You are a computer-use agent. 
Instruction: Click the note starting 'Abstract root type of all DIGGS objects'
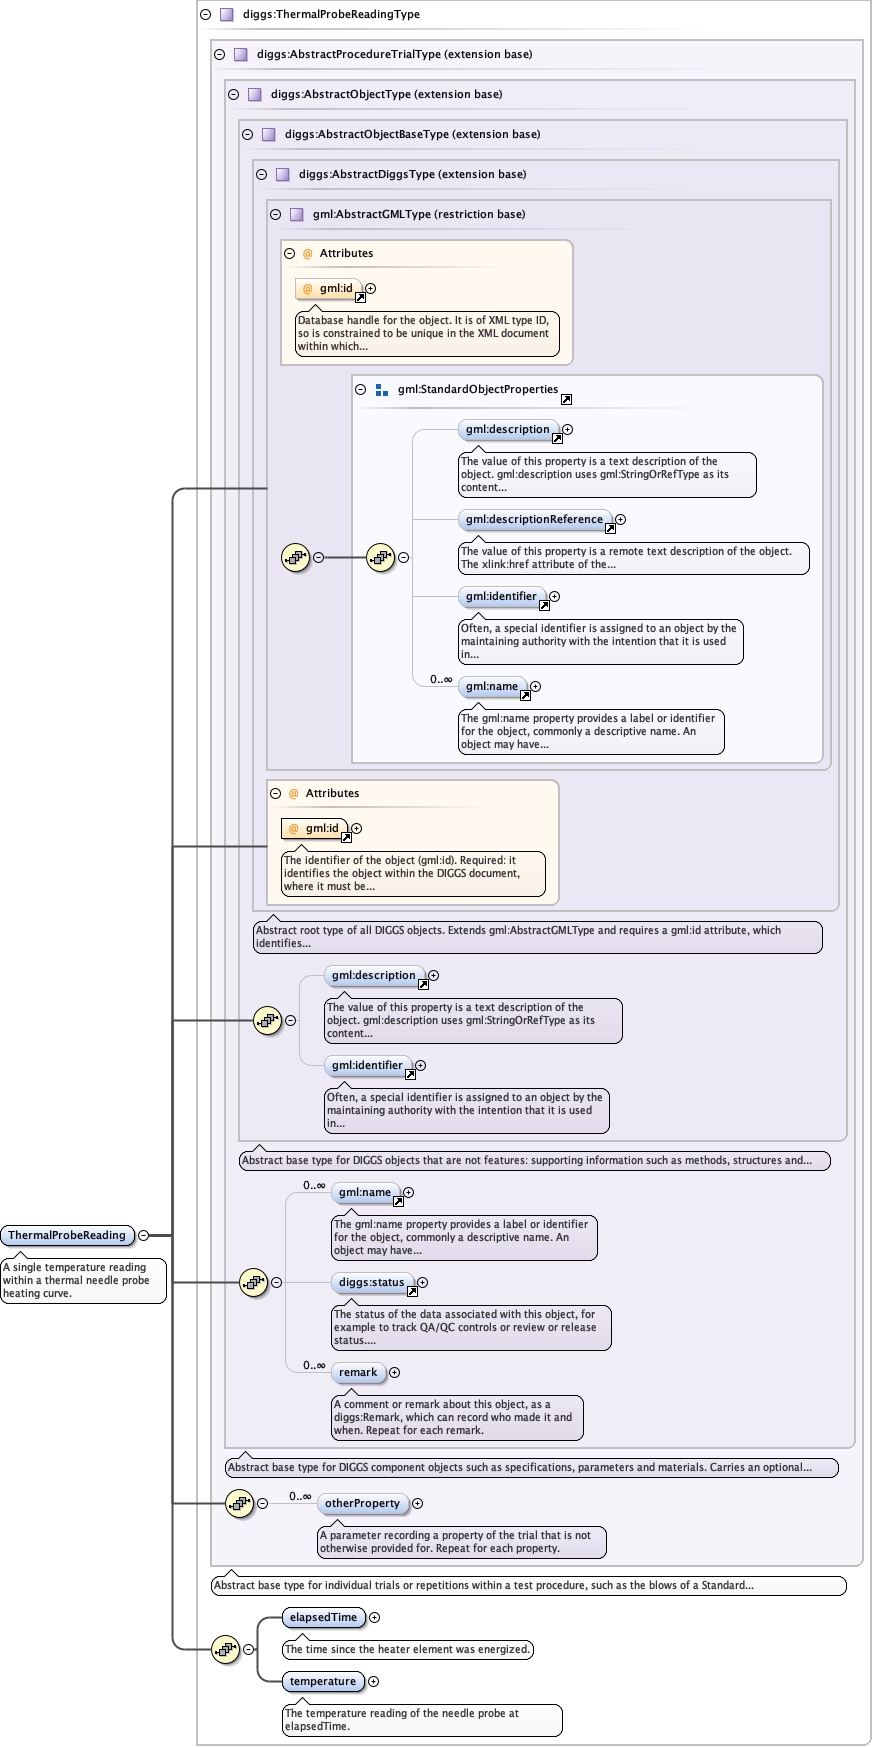pos(538,937)
